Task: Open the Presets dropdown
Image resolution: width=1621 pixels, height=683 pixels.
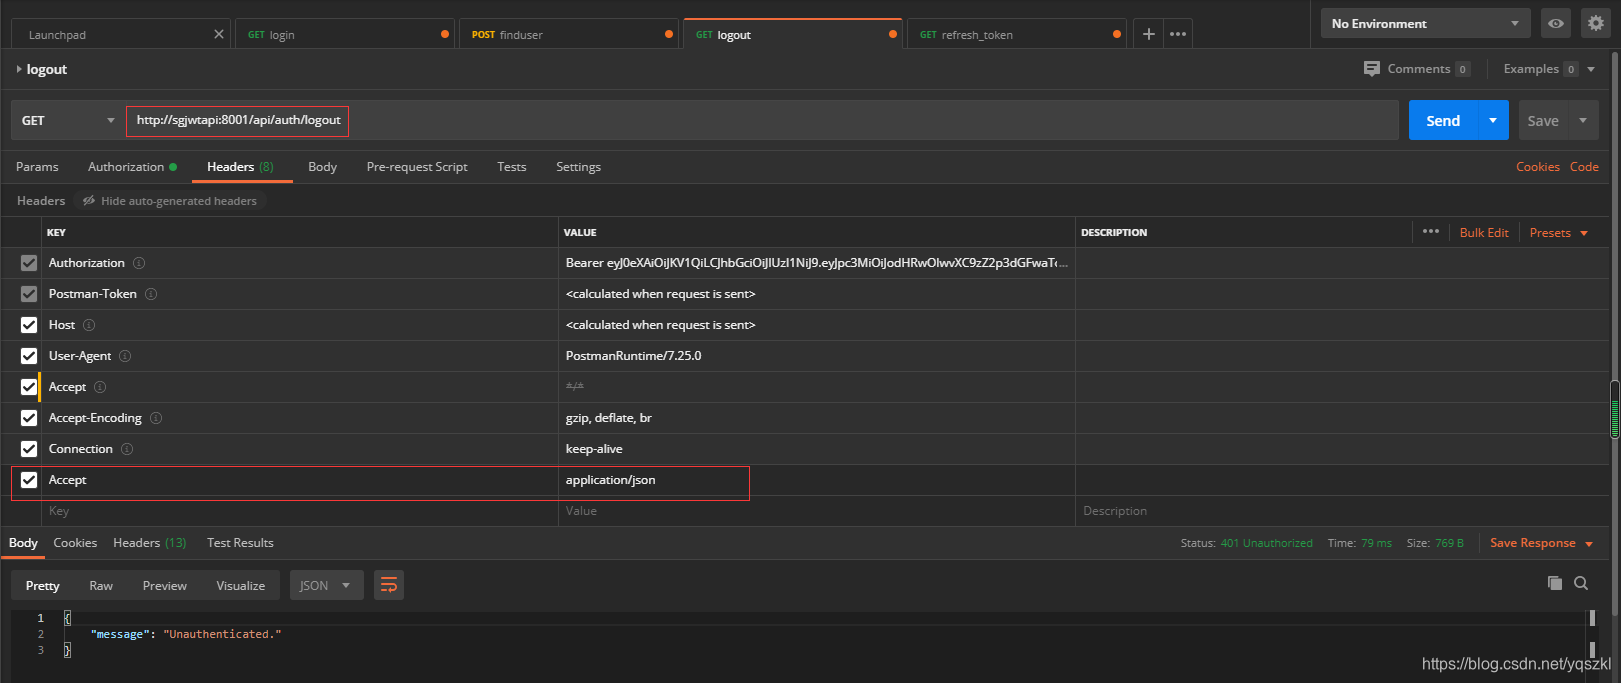Action: coord(1558,232)
